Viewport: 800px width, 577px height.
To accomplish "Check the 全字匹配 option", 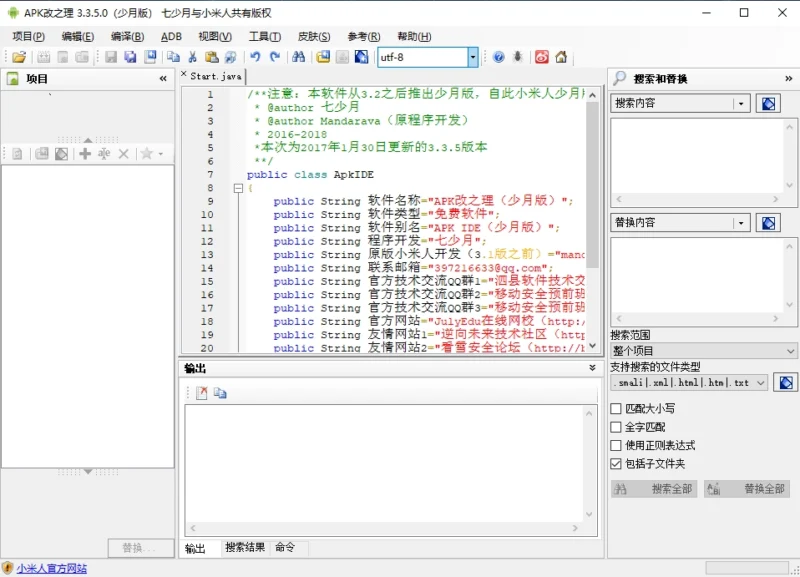I will click(x=618, y=425).
